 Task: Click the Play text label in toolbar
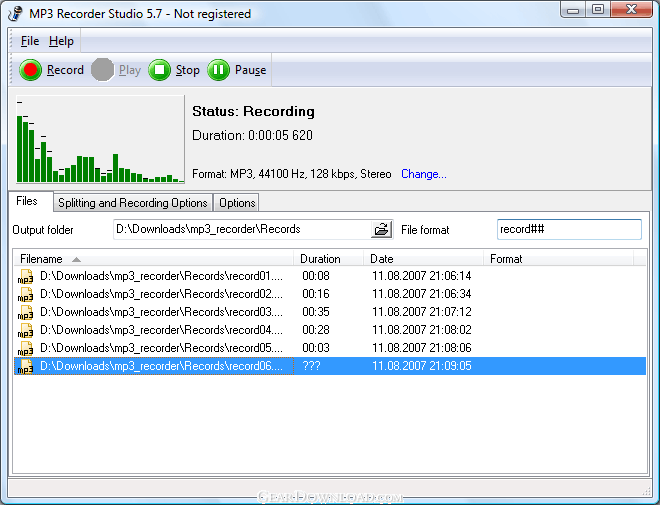[130, 70]
